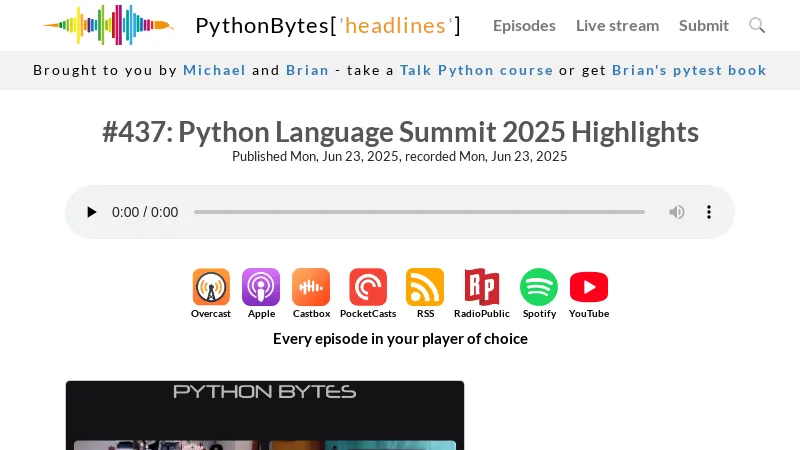
Task: Mute the audio player volume
Action: (x=677, y=212)
